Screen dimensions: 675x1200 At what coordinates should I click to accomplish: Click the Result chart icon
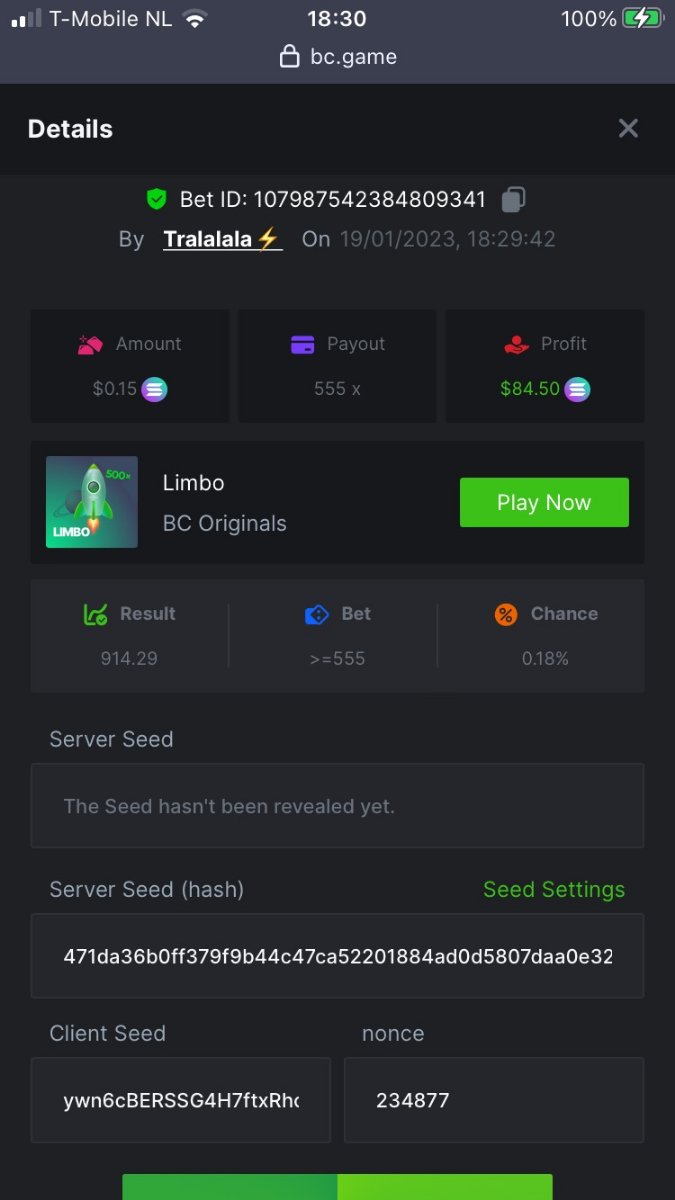96,614
